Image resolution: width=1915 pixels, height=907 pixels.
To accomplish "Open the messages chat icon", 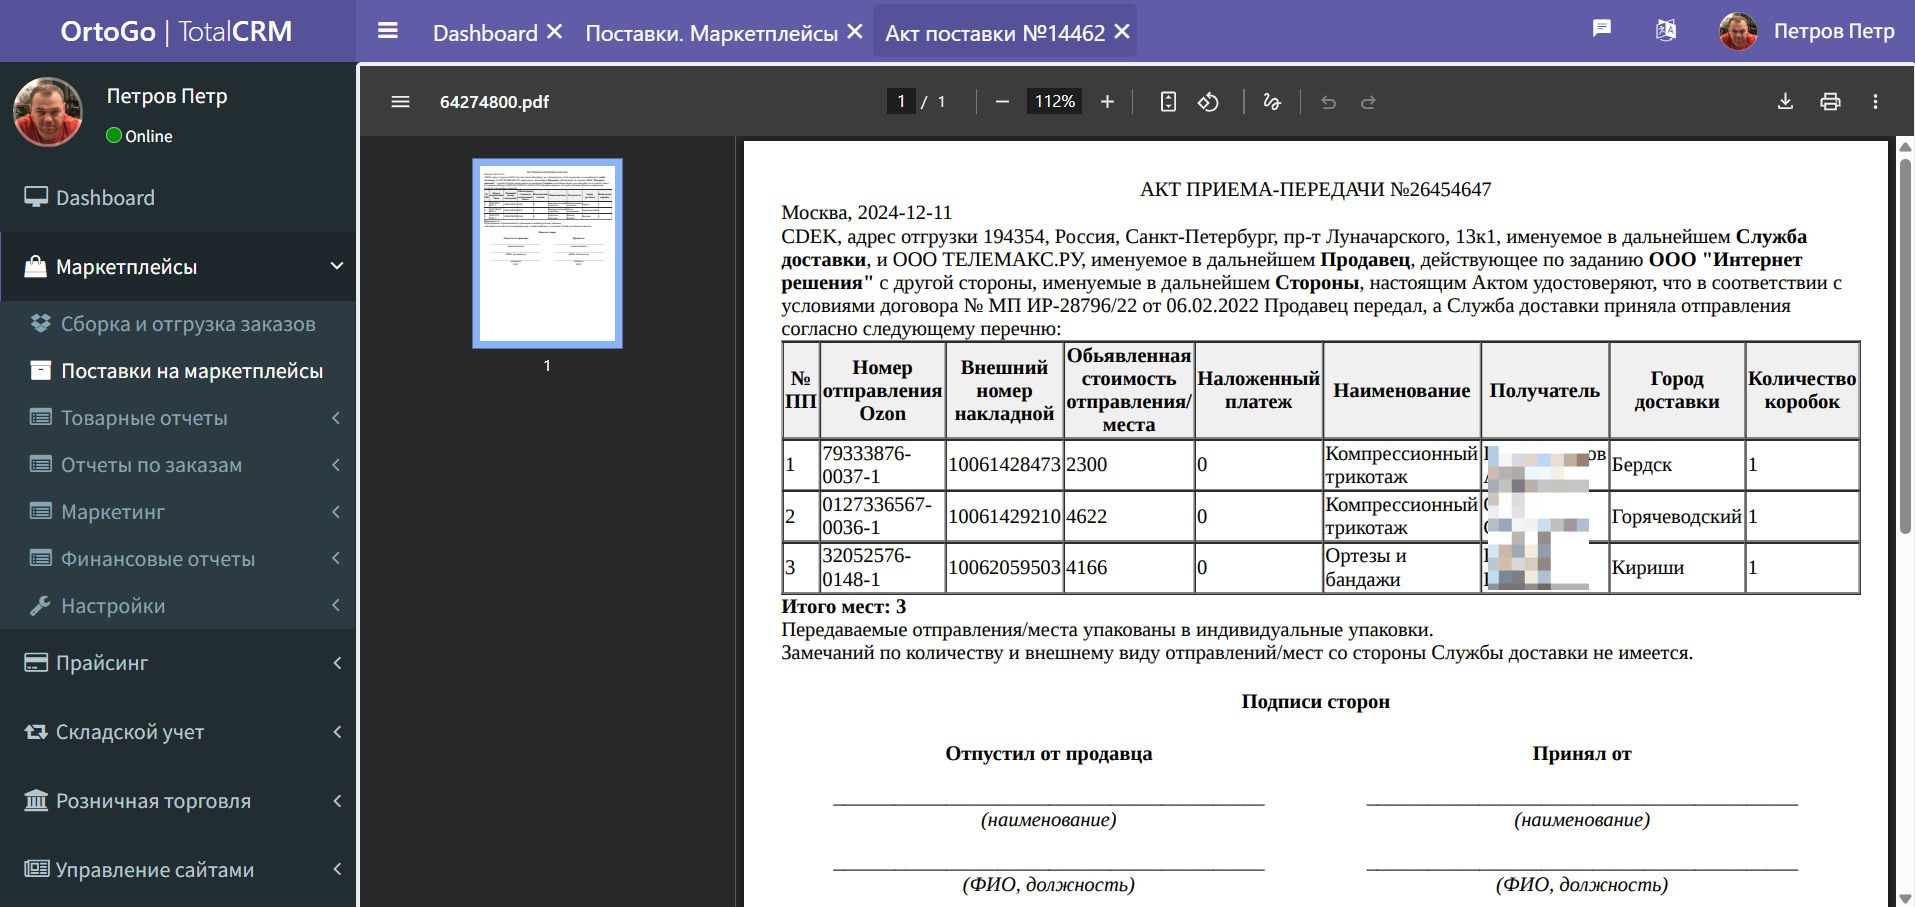I will 1601,29.
